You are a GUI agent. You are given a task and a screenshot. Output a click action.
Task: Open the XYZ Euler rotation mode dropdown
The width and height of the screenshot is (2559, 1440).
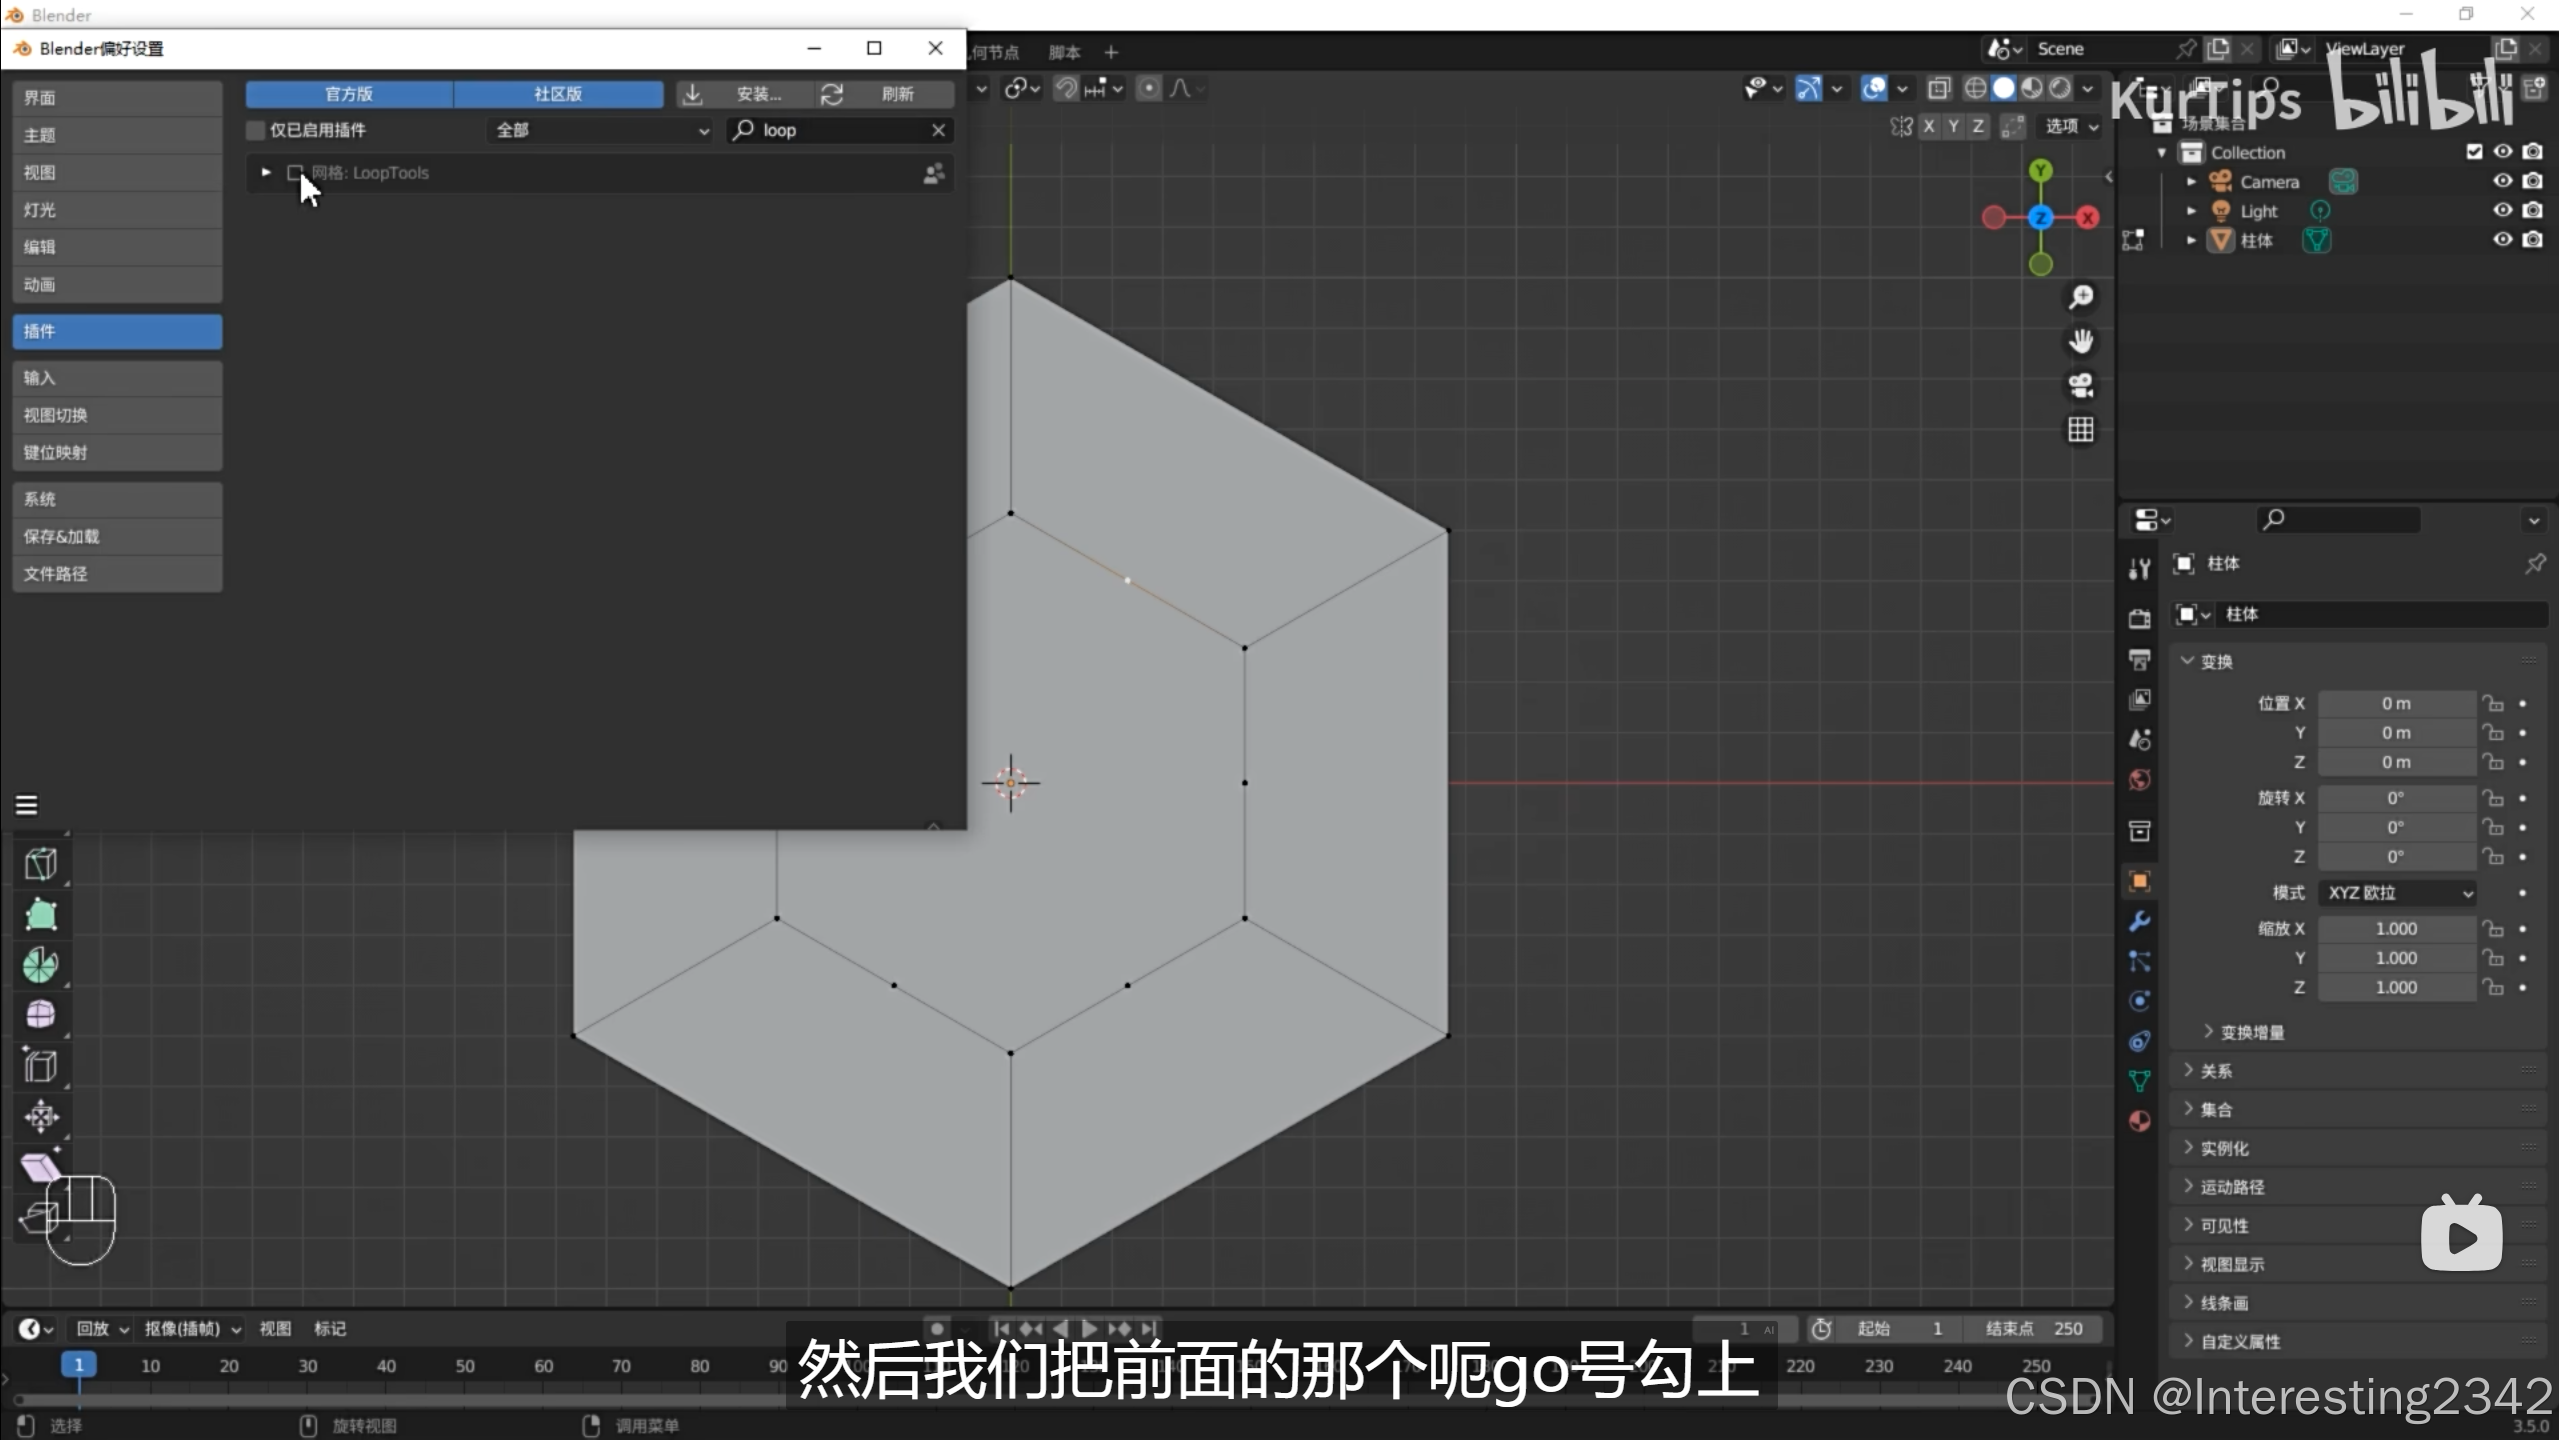[2399, 892]
